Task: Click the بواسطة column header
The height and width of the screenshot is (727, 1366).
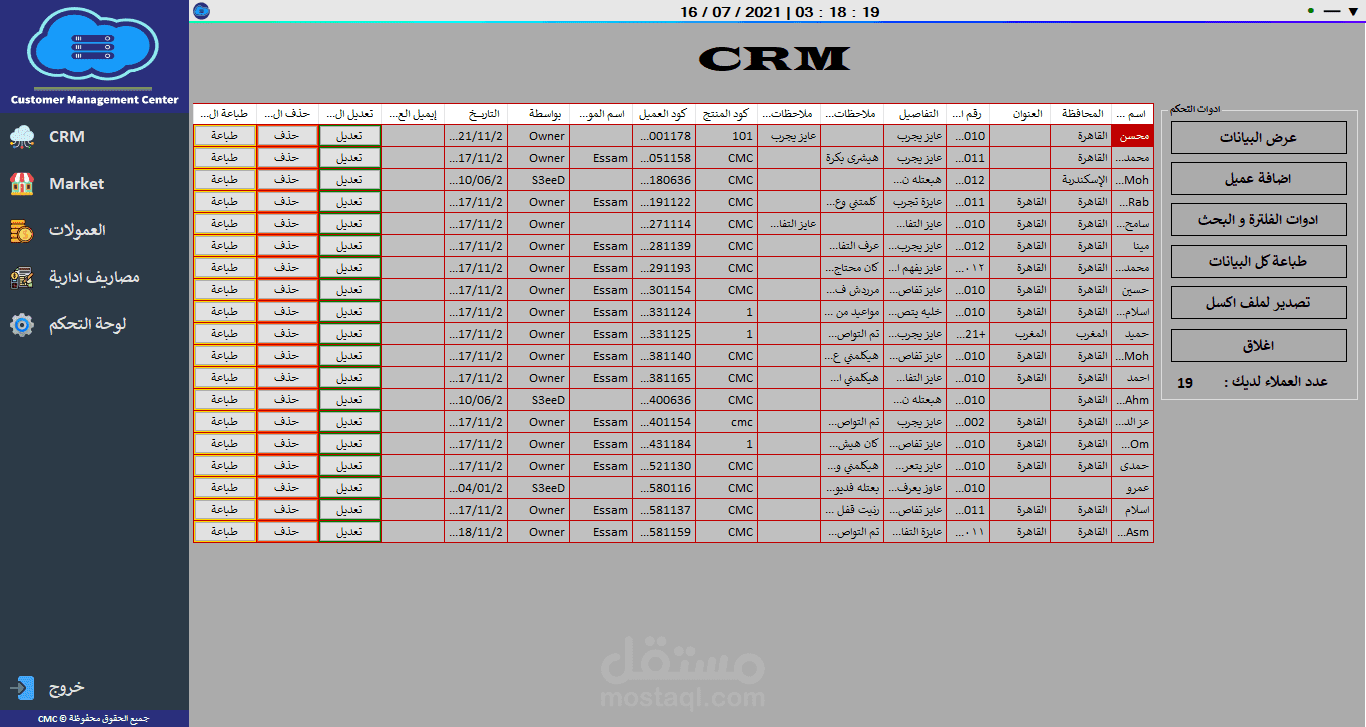Action: (539, 114)
